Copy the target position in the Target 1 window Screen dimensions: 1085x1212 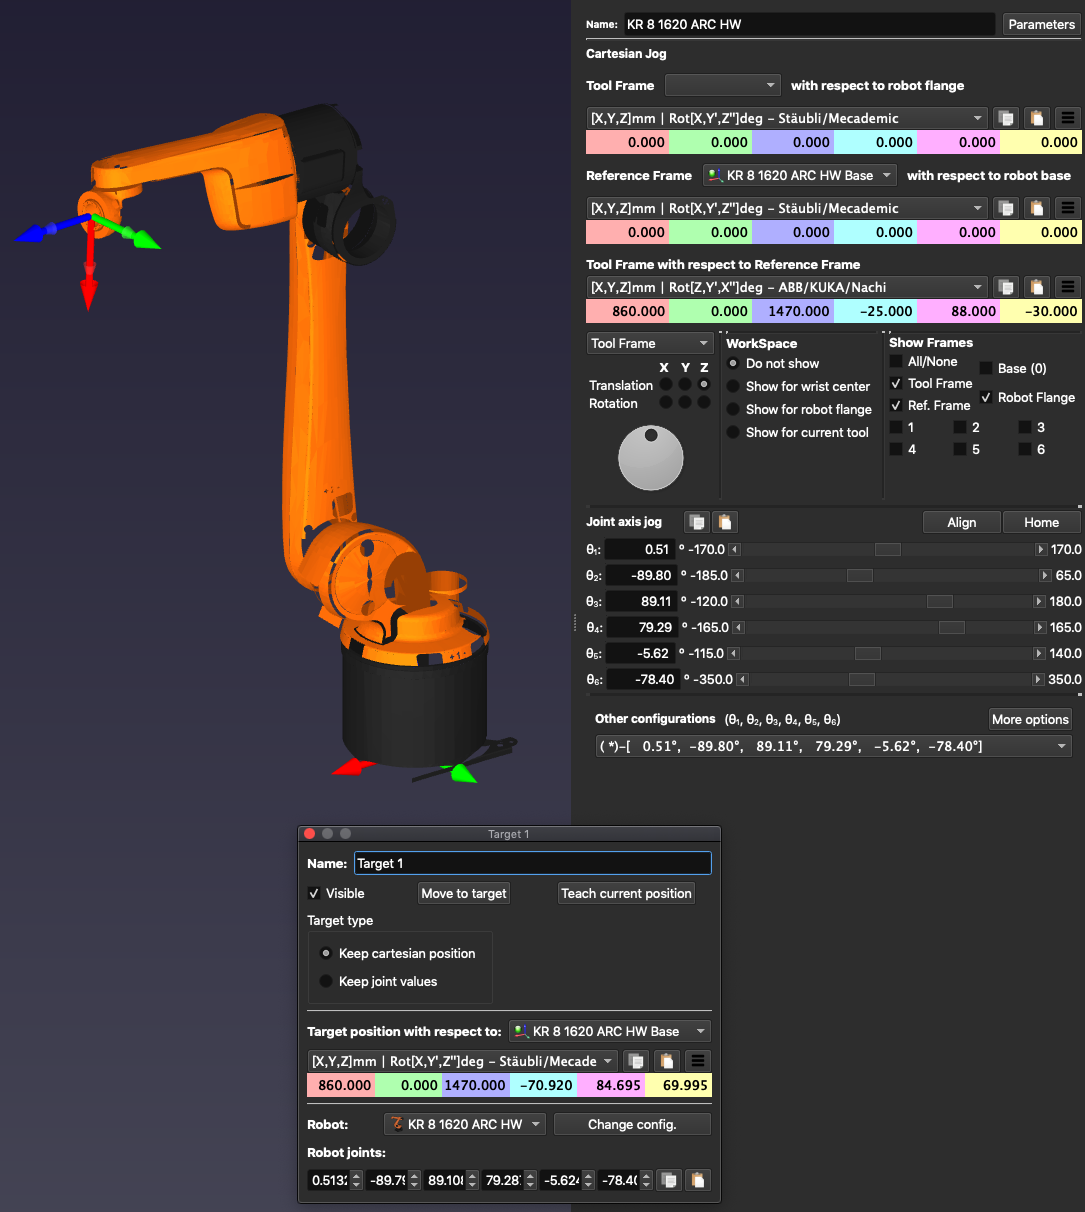coord(635,1061)
